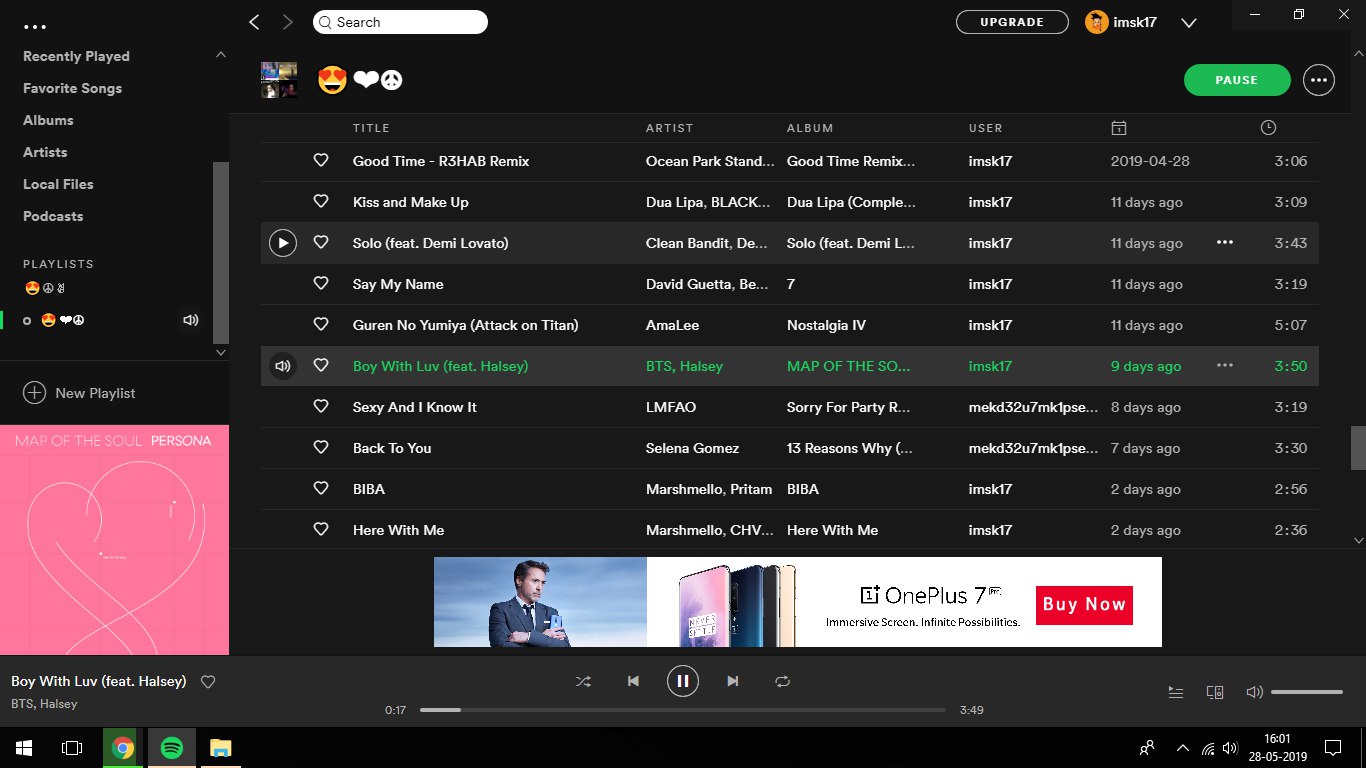Expand the account dropdown arrow next to imsk17

coord(1189,22)
